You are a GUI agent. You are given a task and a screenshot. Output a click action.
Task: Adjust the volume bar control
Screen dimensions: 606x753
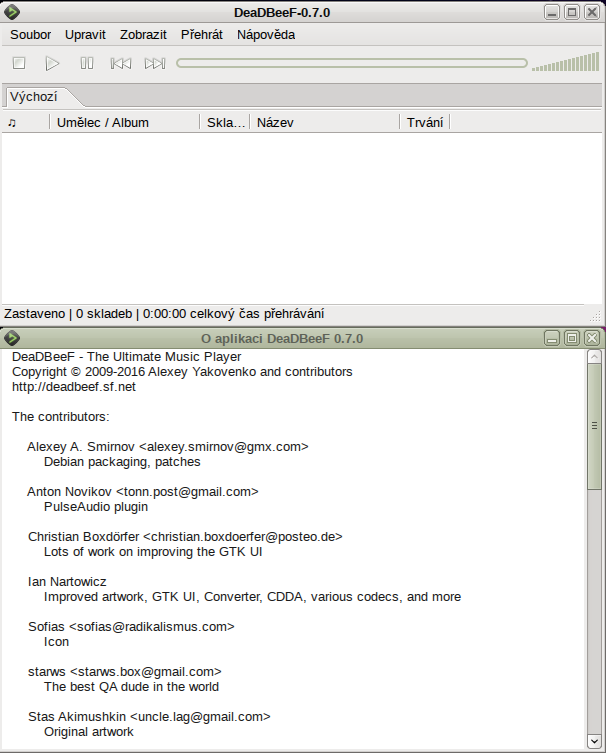click(x=565, y=61)
